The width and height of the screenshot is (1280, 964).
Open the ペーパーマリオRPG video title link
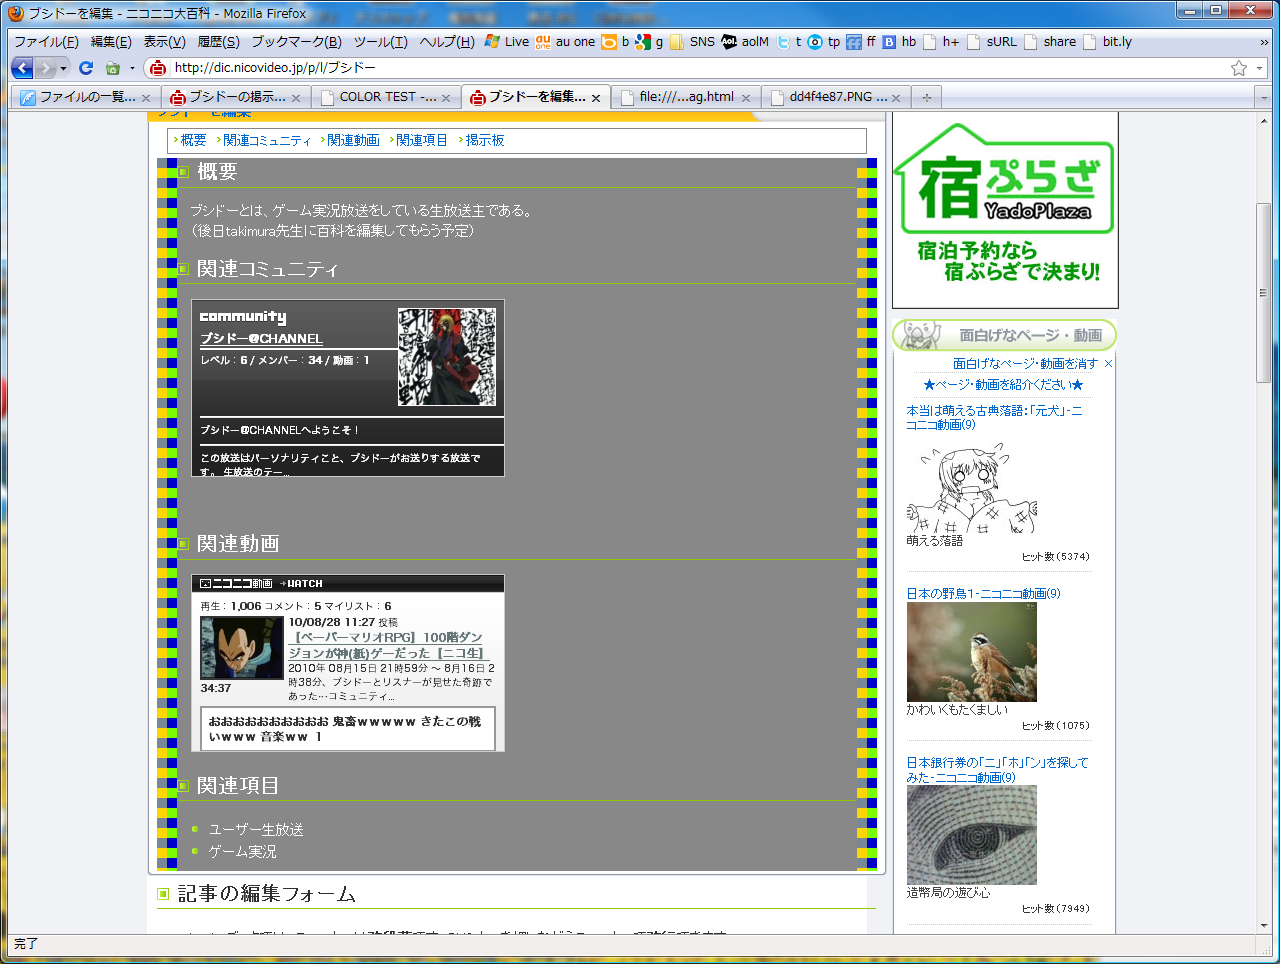click(x=388, y=645)
